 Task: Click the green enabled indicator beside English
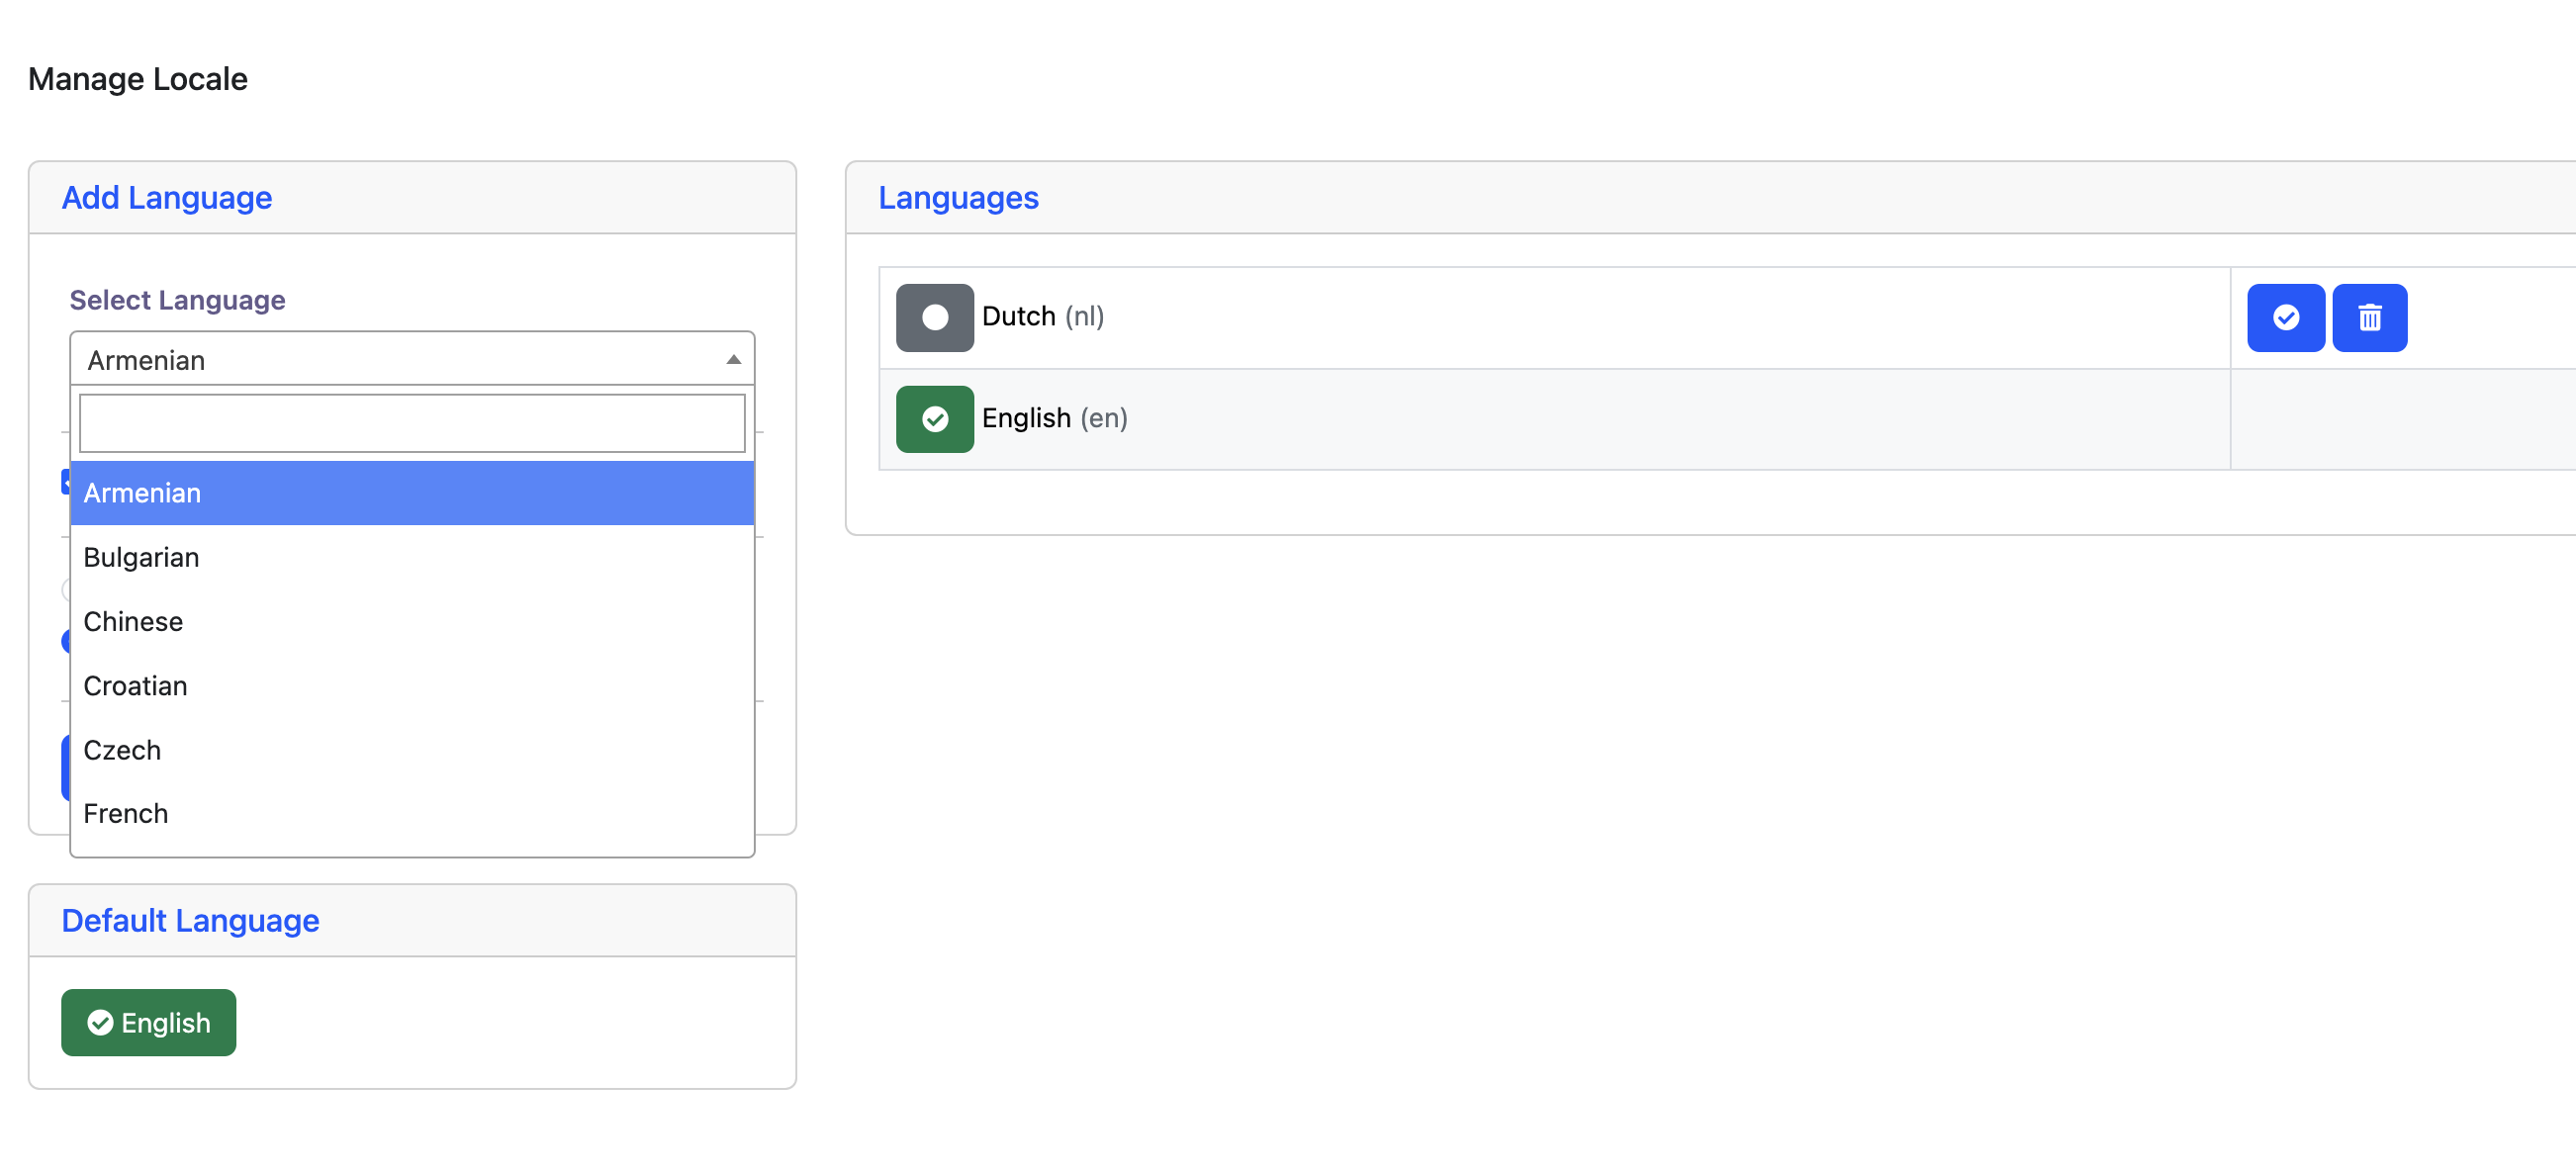pos(934,419)
